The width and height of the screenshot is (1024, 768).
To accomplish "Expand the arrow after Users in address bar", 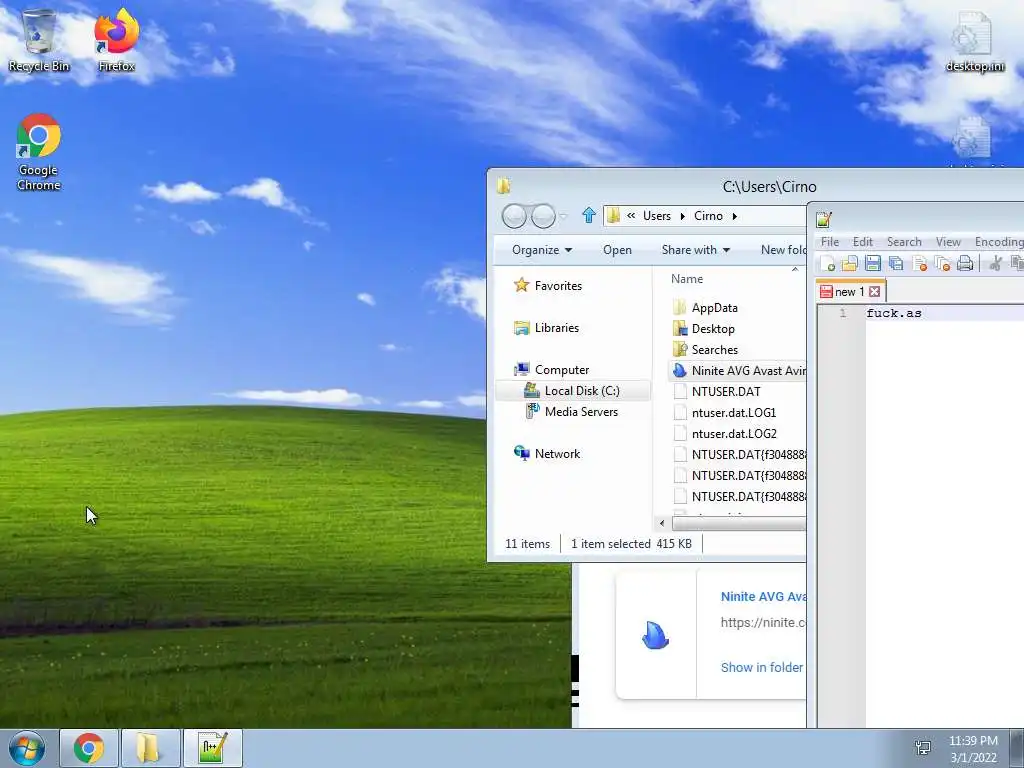I will point(682,216).
